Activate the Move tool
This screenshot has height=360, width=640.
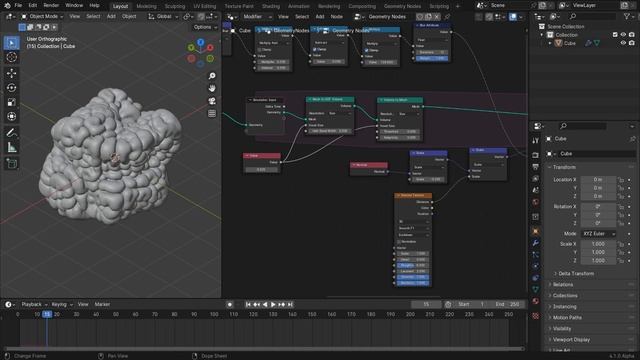point(11,73)
